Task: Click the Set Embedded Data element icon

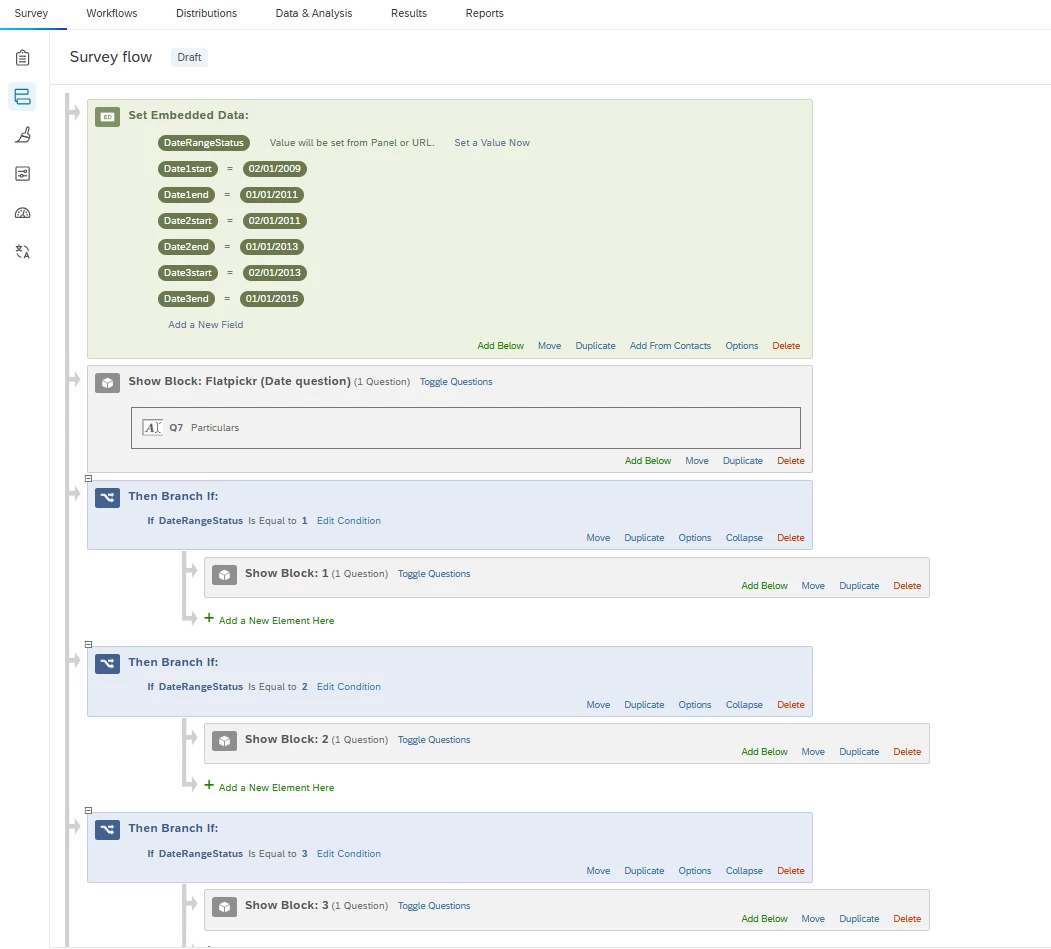Action: [107, 117]
